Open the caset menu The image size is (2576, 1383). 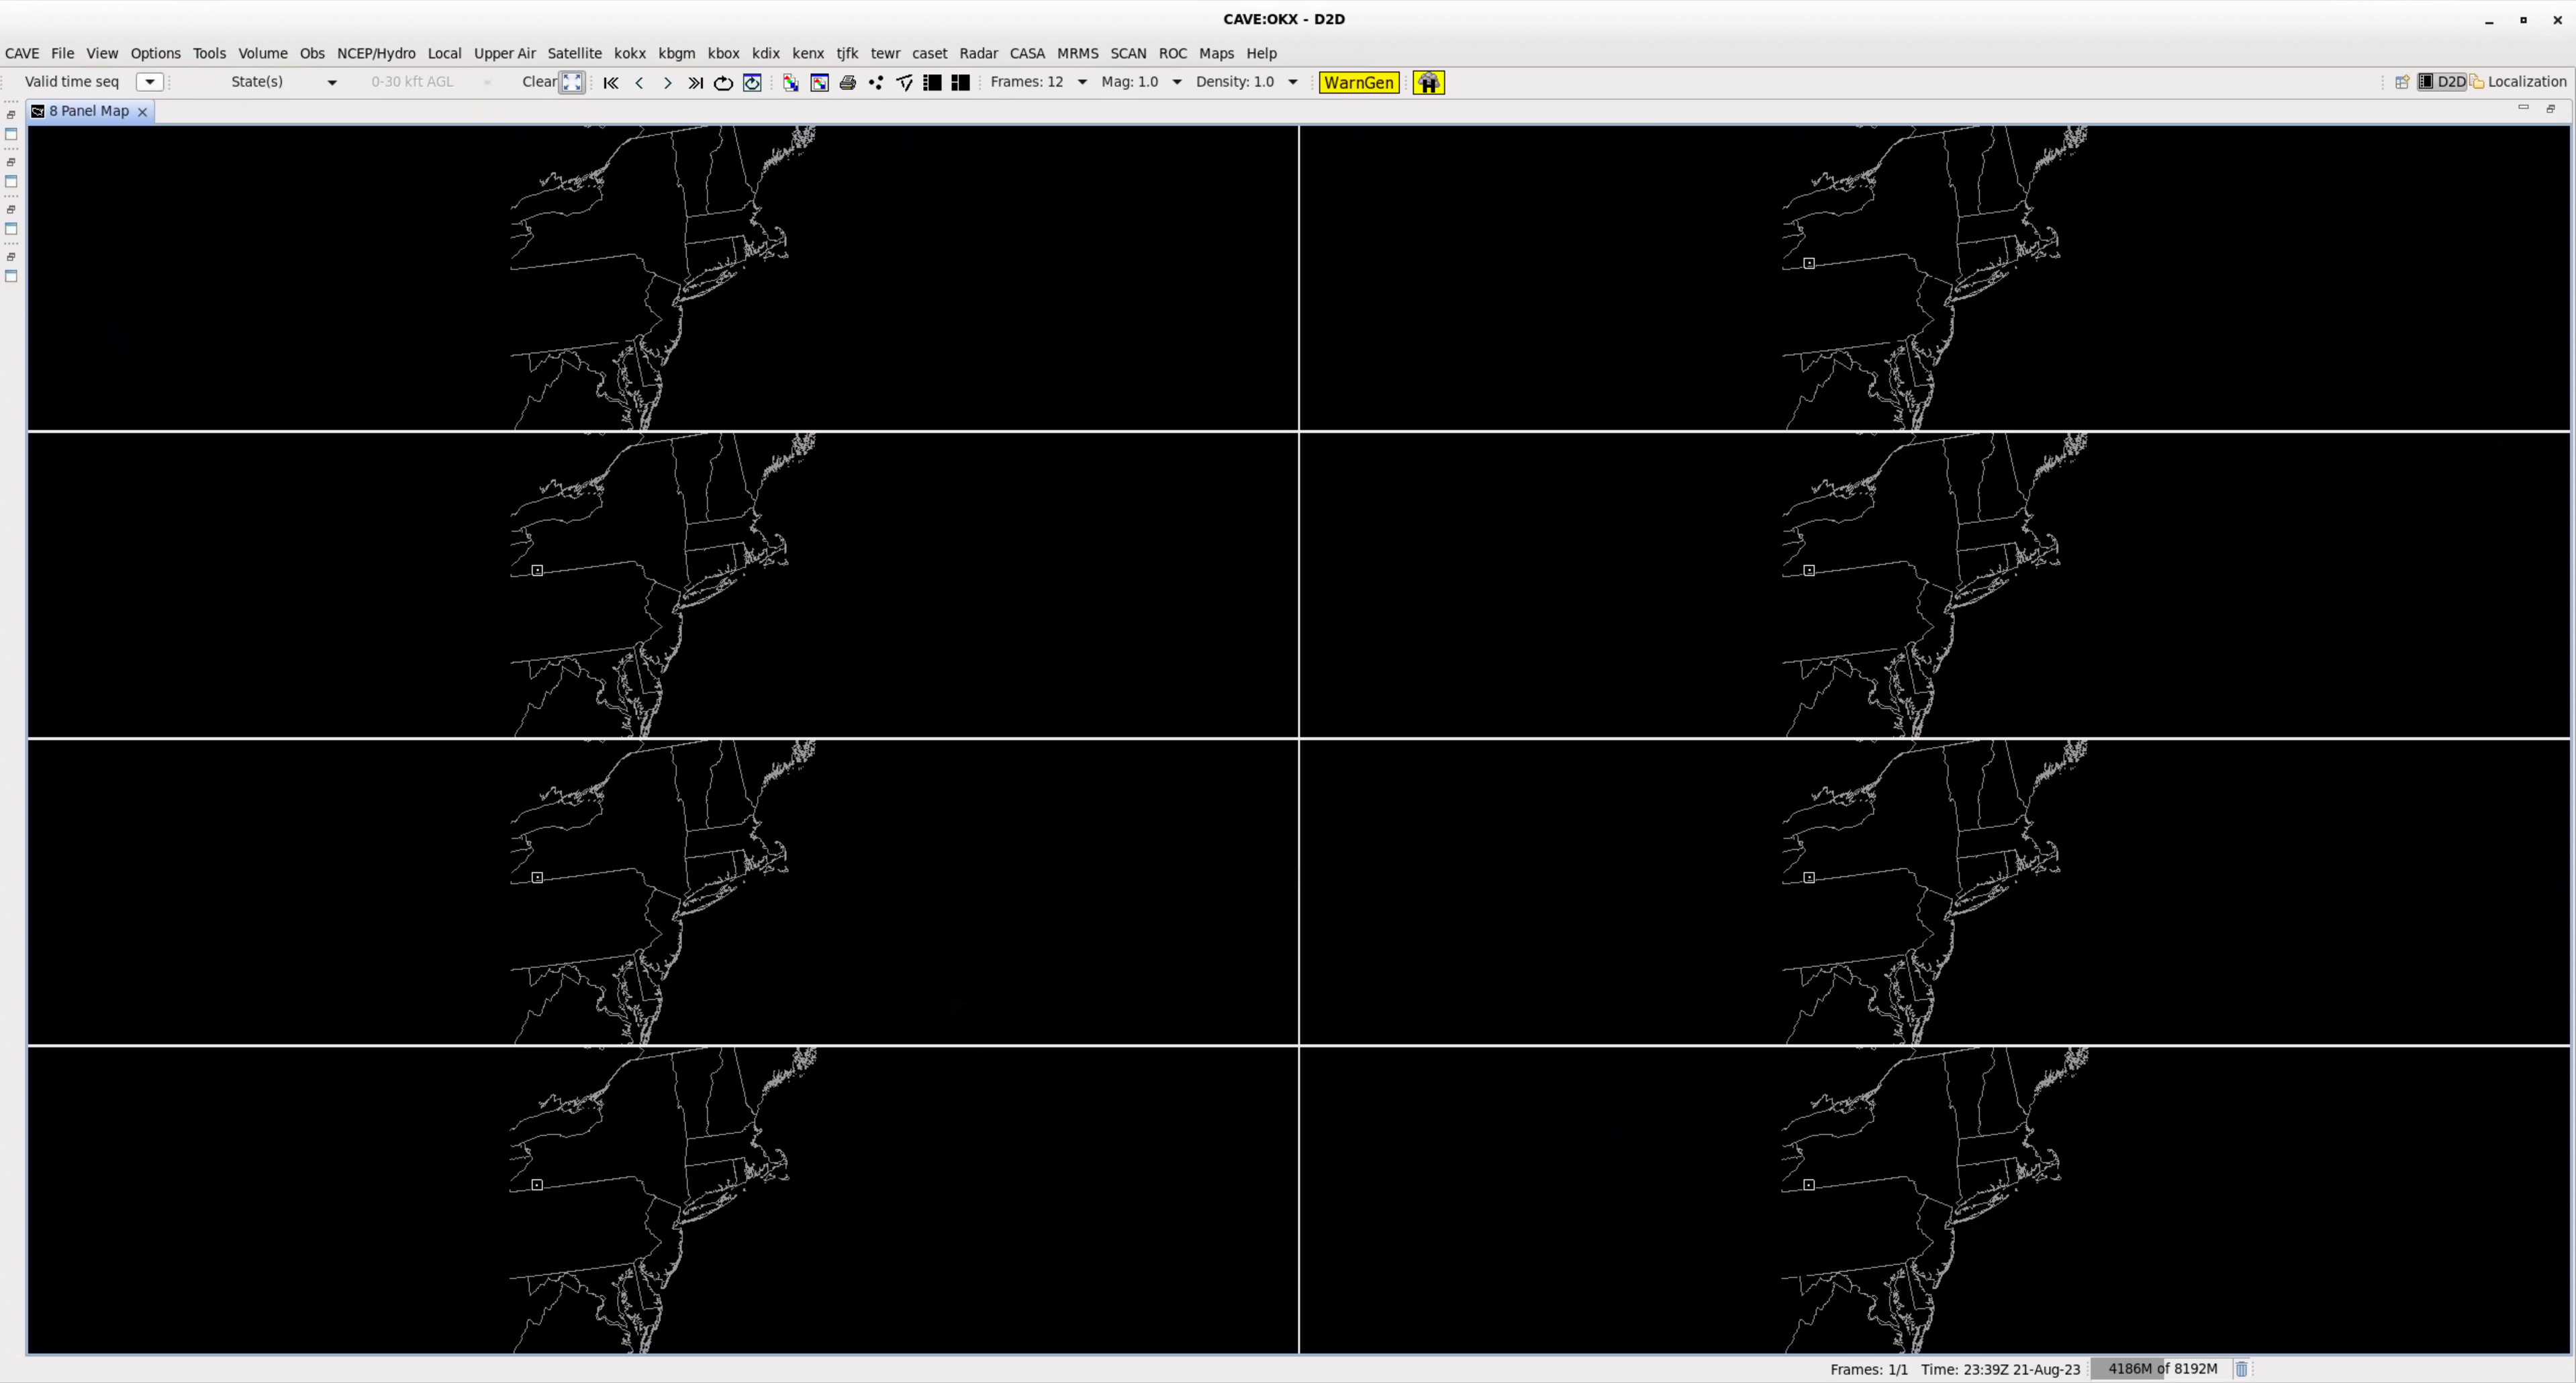click(x=929, y=53)
